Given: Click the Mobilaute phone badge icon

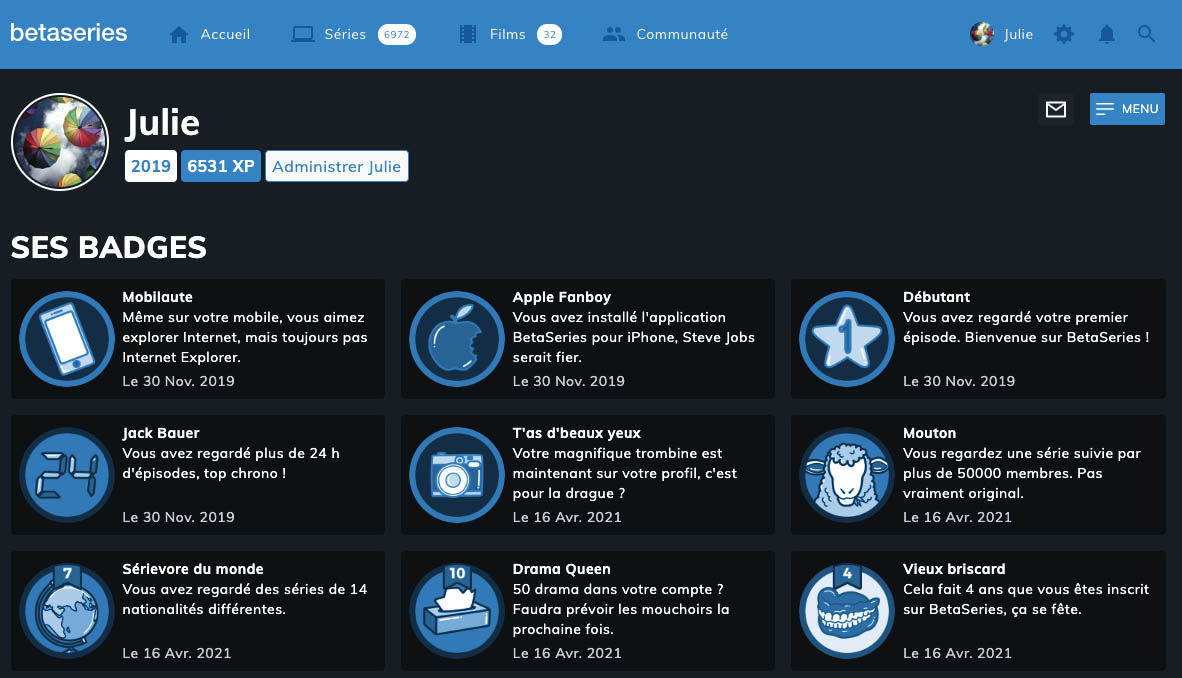Looking at the screenshot, I should 66,339.
